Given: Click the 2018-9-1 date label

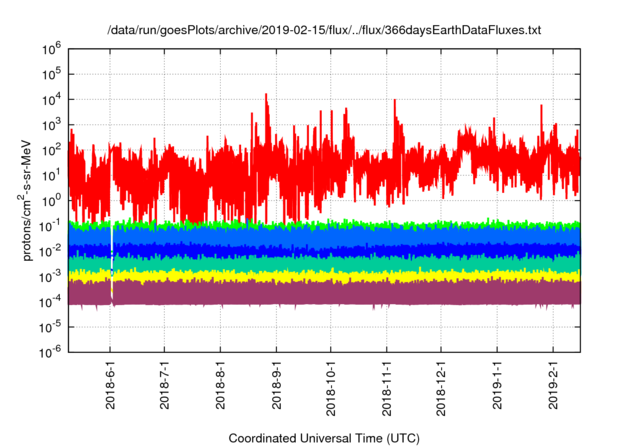Looking at the screenshot, I should coord(276,385).
